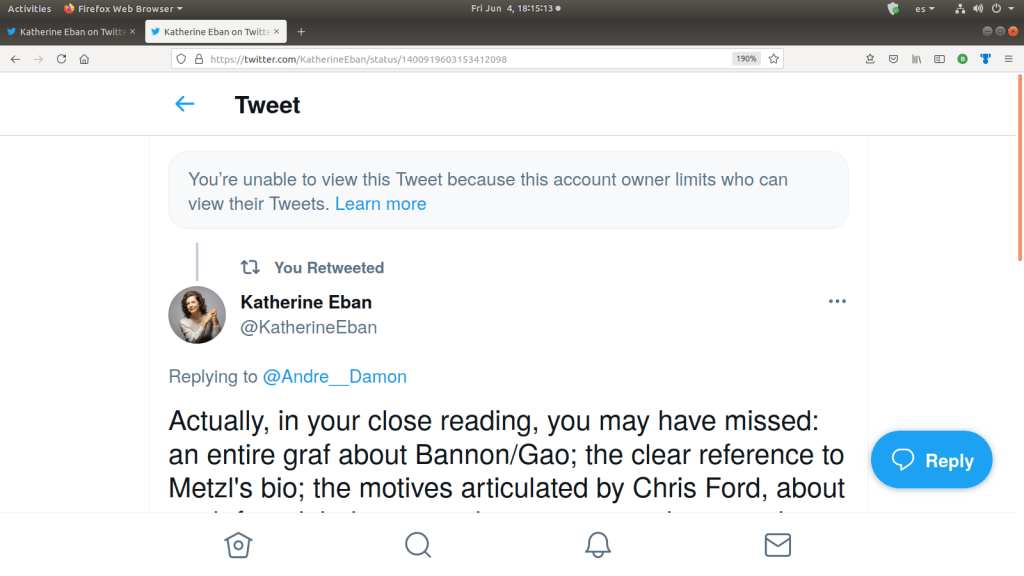Bookmark this page with the star icon
1024x576 pixels.
tap(773, 59)
